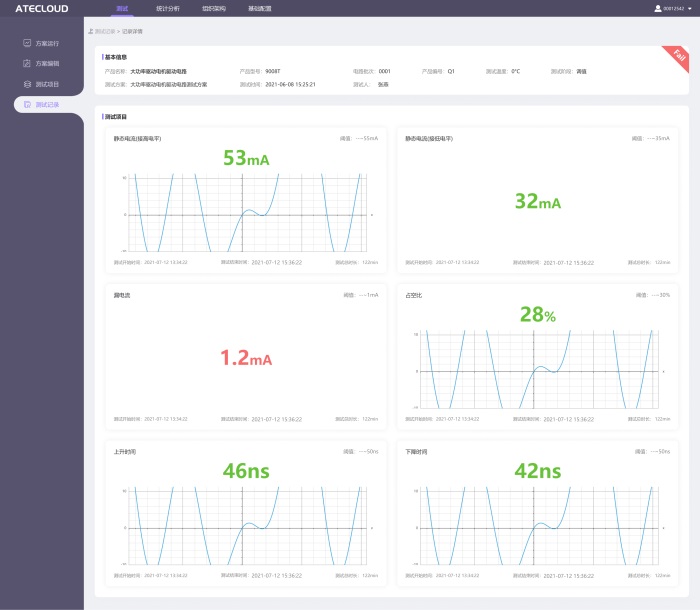Viewport: 700px width, 610px height.
Task: Click the 基本信息 section heading
Action: (116, 57)
